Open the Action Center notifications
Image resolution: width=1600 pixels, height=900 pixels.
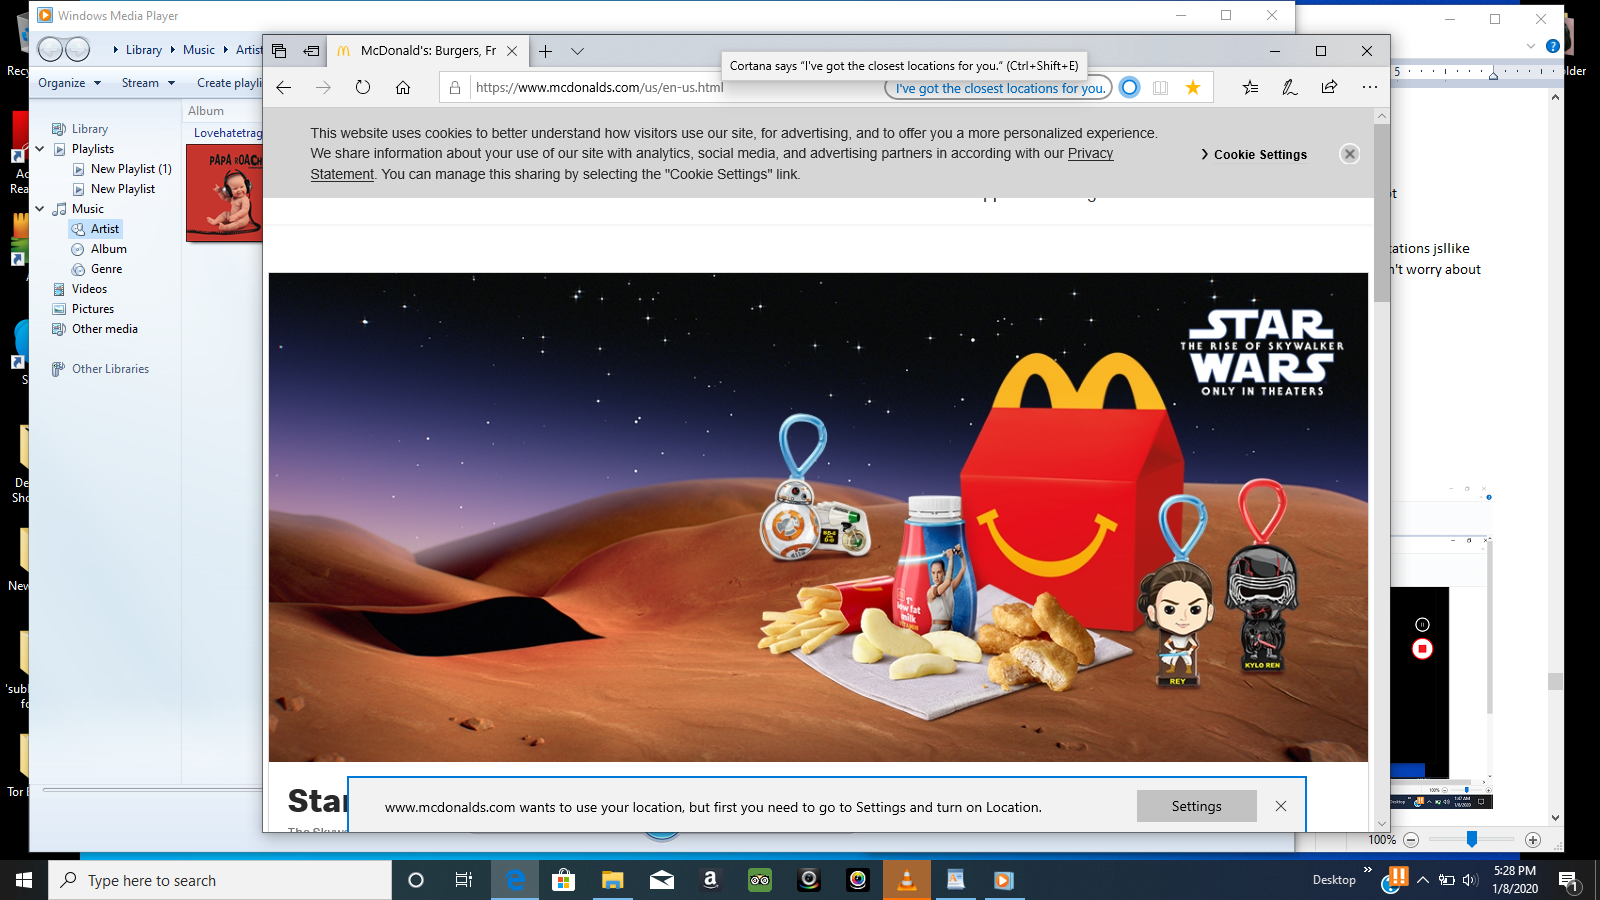1568,880
